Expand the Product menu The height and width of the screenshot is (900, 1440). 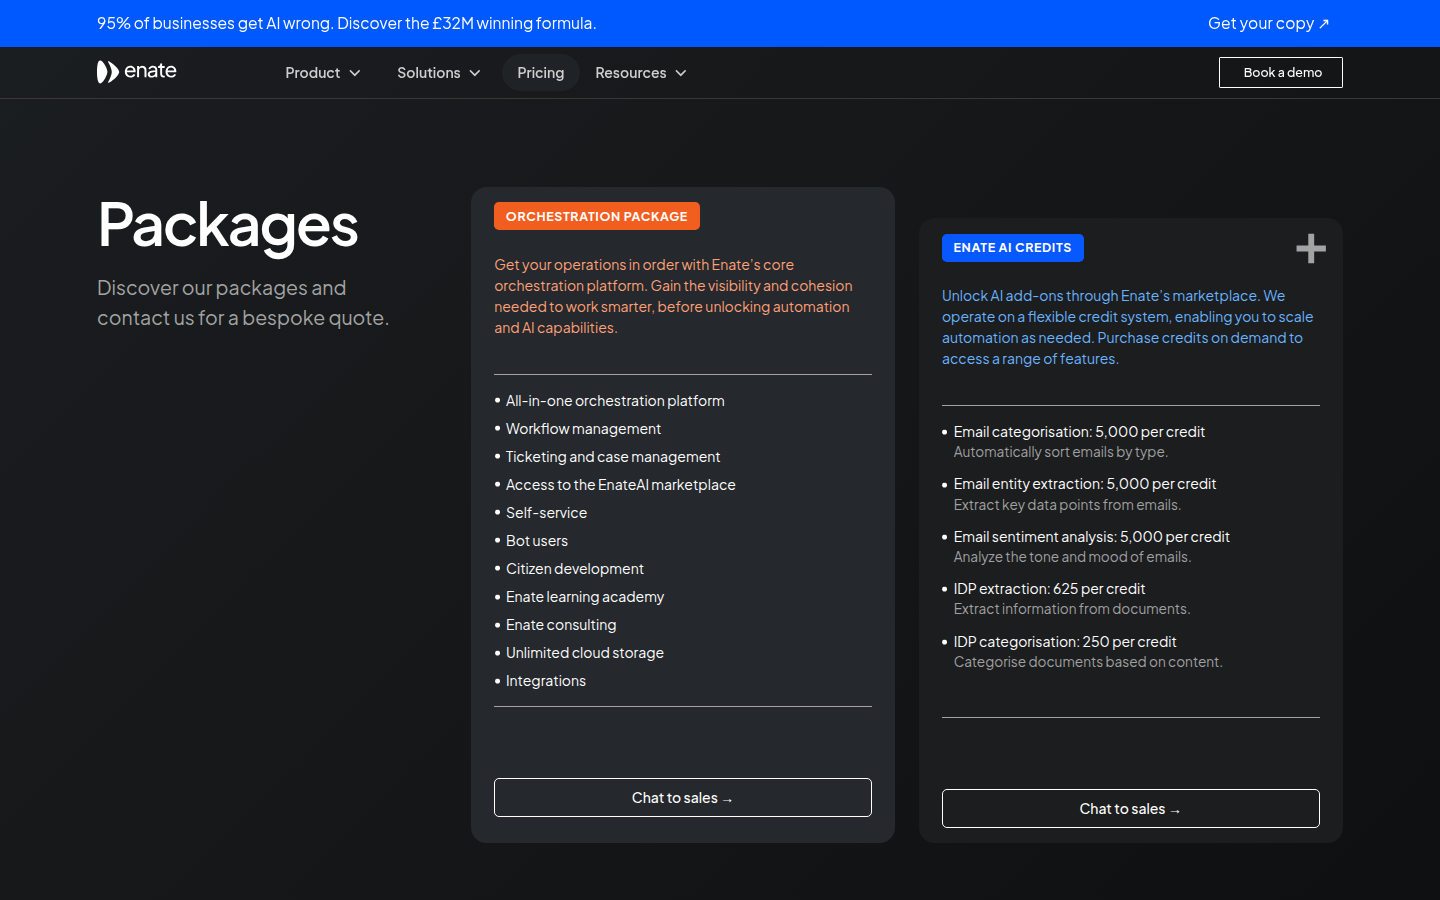pos(322,73)
